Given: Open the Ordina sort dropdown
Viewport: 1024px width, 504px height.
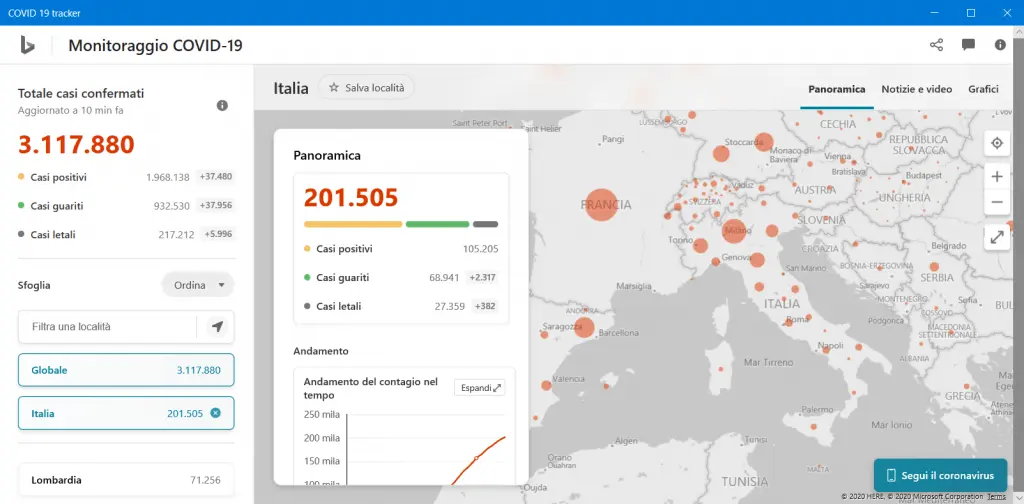Looking at the screenshot, I should click(198, 285).
